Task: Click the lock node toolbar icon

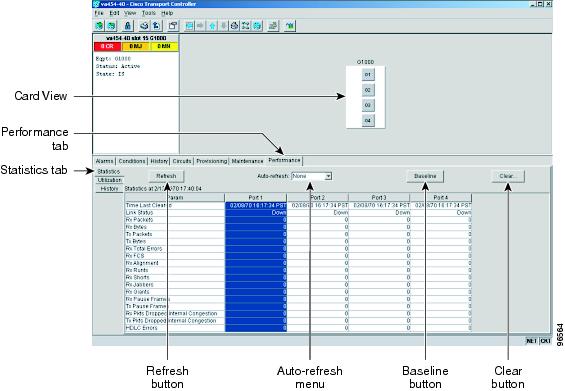Action: point(128,26)
